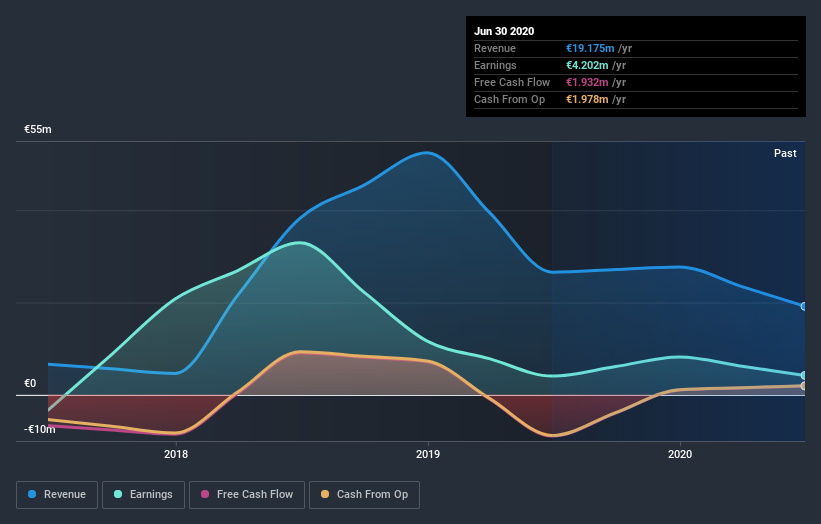Screen dimensions: 821x524
Task: Click the 2020 x-axis label
Action: 680,454
